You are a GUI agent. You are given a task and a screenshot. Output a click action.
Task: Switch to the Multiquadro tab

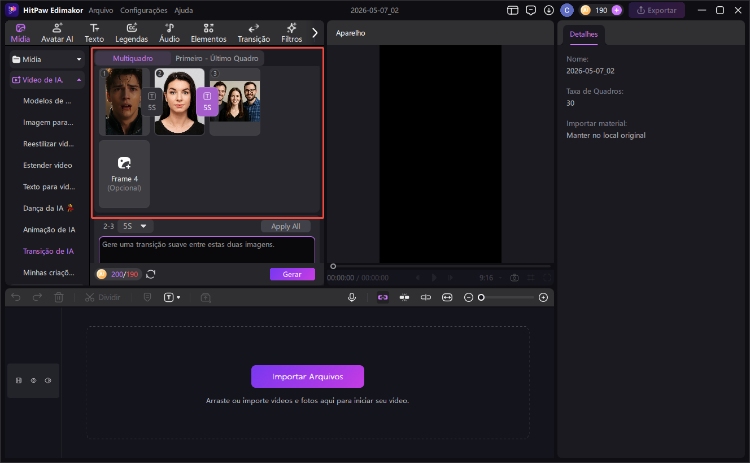point(133,58)
